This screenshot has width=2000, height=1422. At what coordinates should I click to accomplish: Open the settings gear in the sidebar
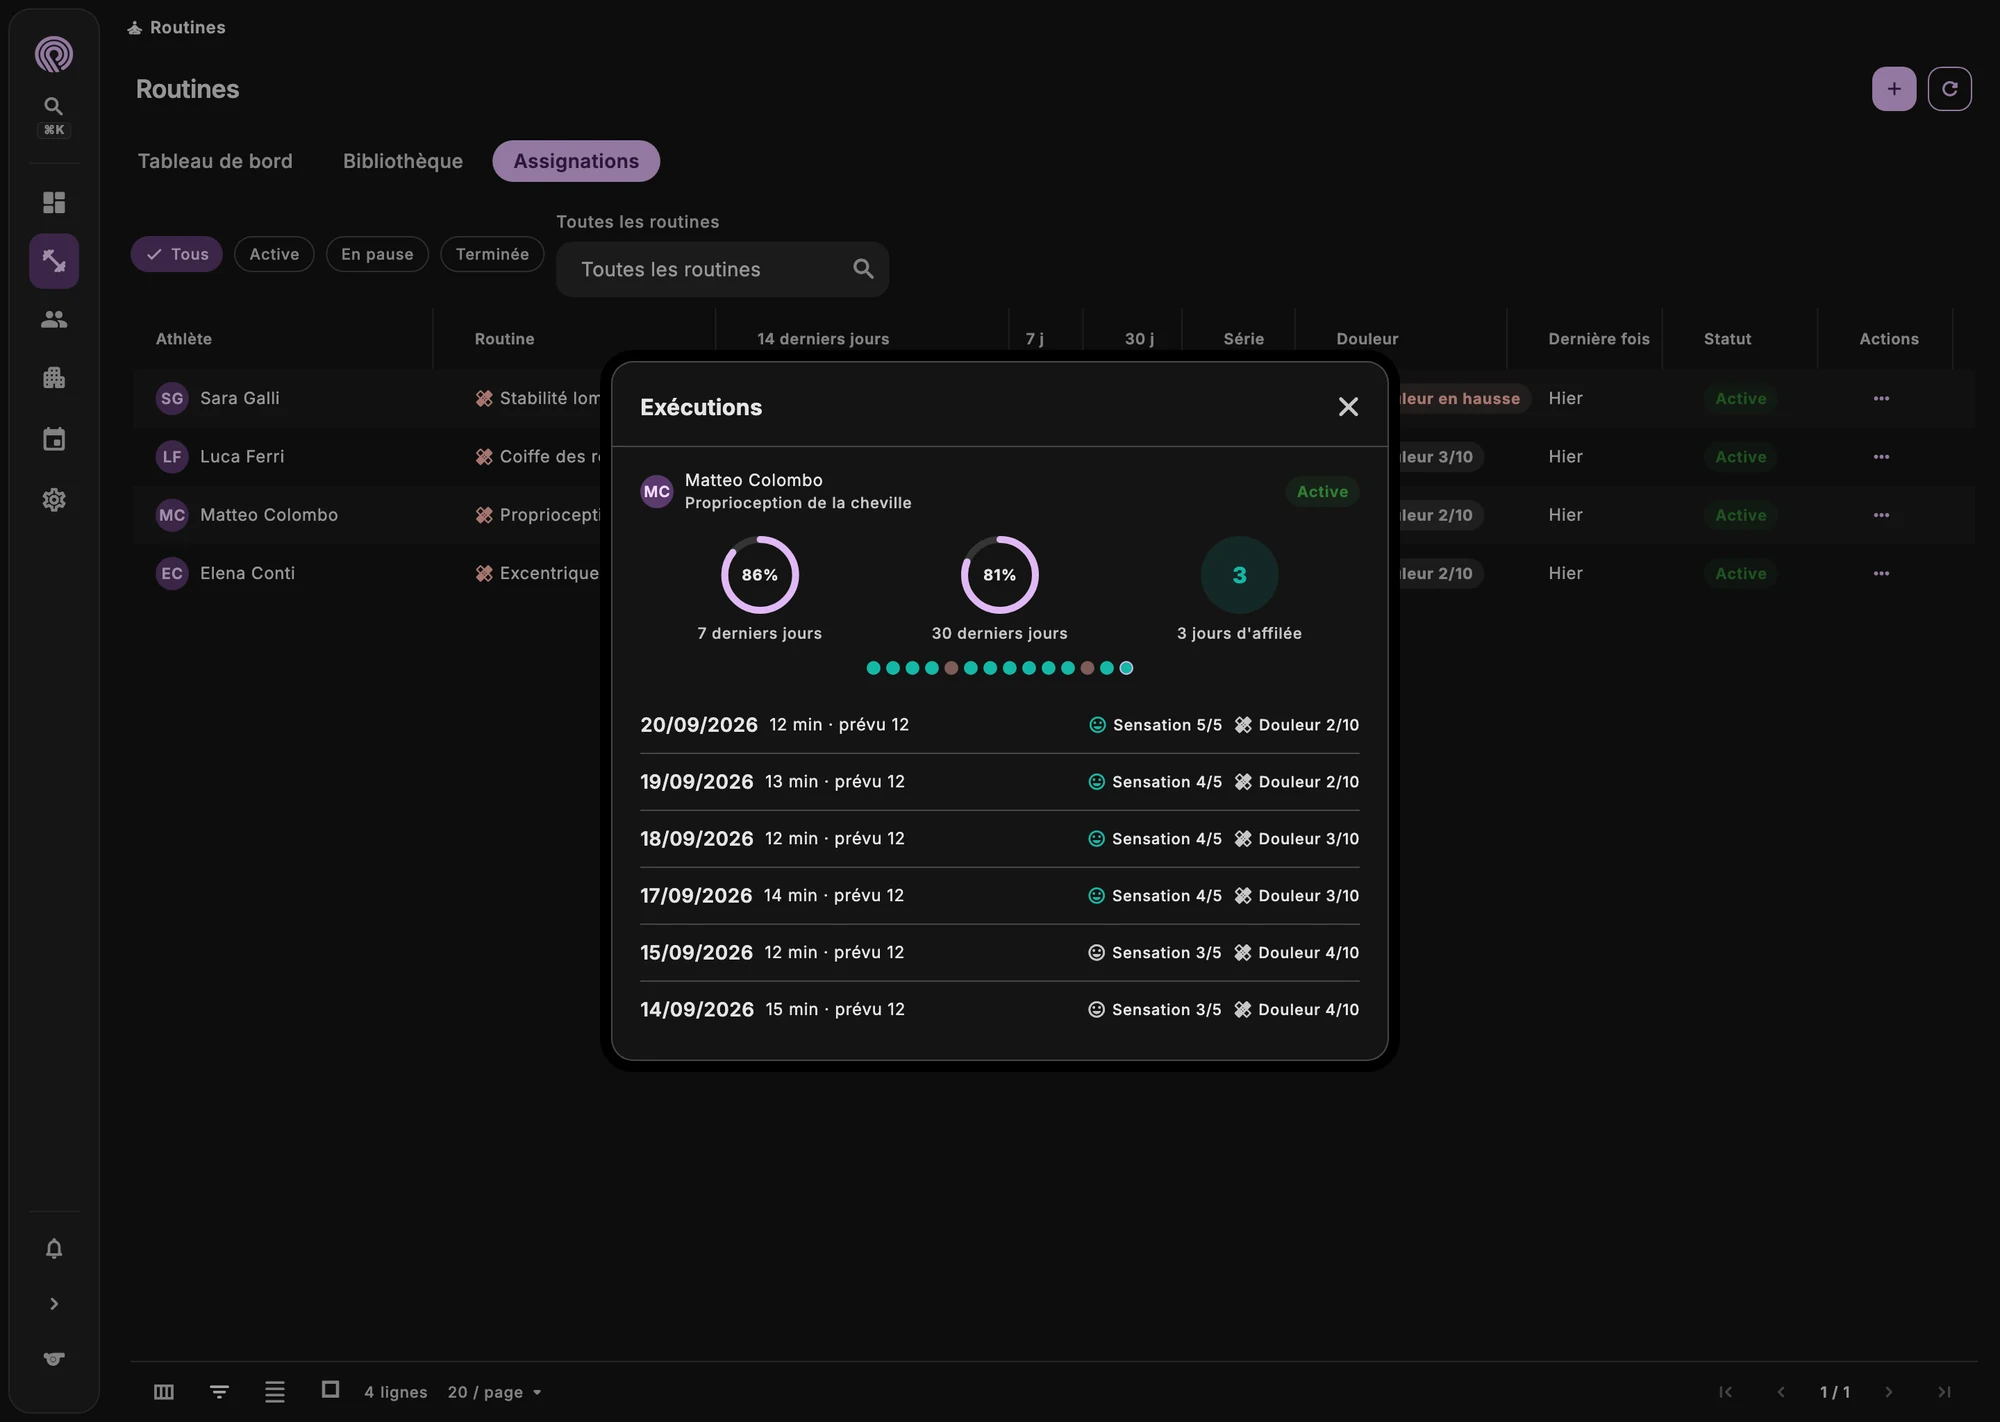coord(54,500)
